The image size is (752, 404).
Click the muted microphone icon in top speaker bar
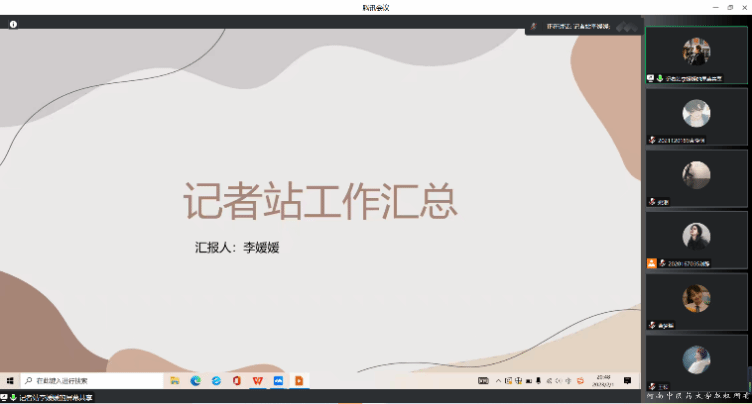tap(534, 26)
